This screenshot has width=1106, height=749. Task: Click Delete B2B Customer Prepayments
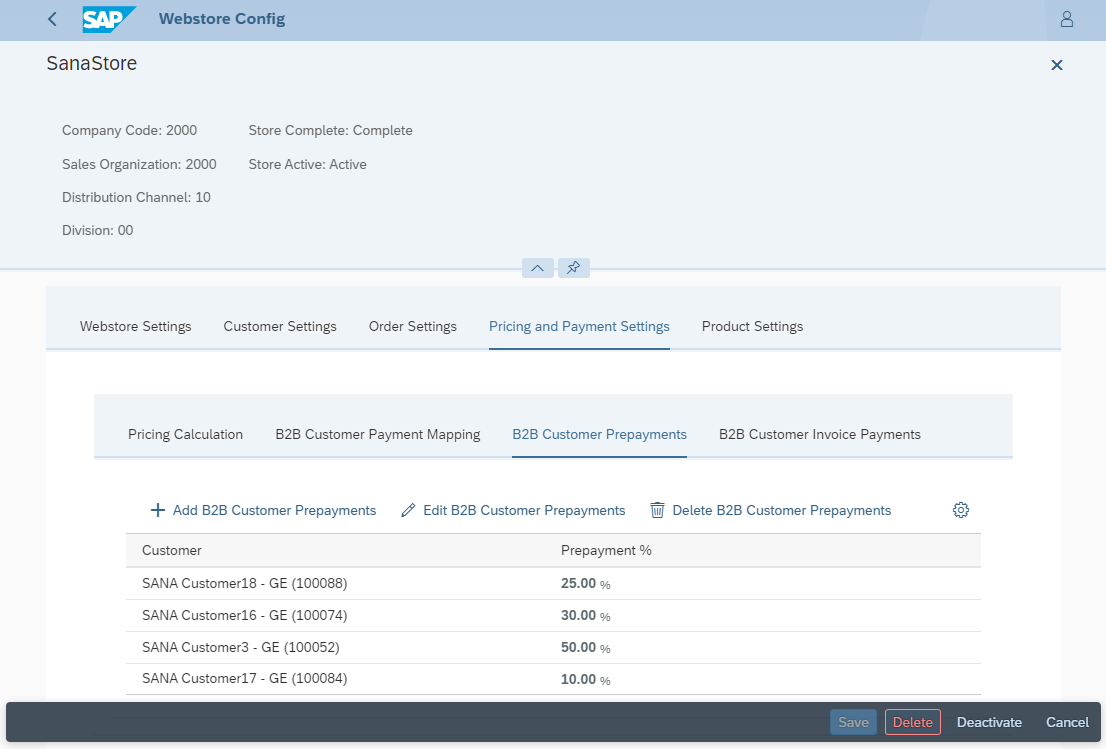[770, 510]
